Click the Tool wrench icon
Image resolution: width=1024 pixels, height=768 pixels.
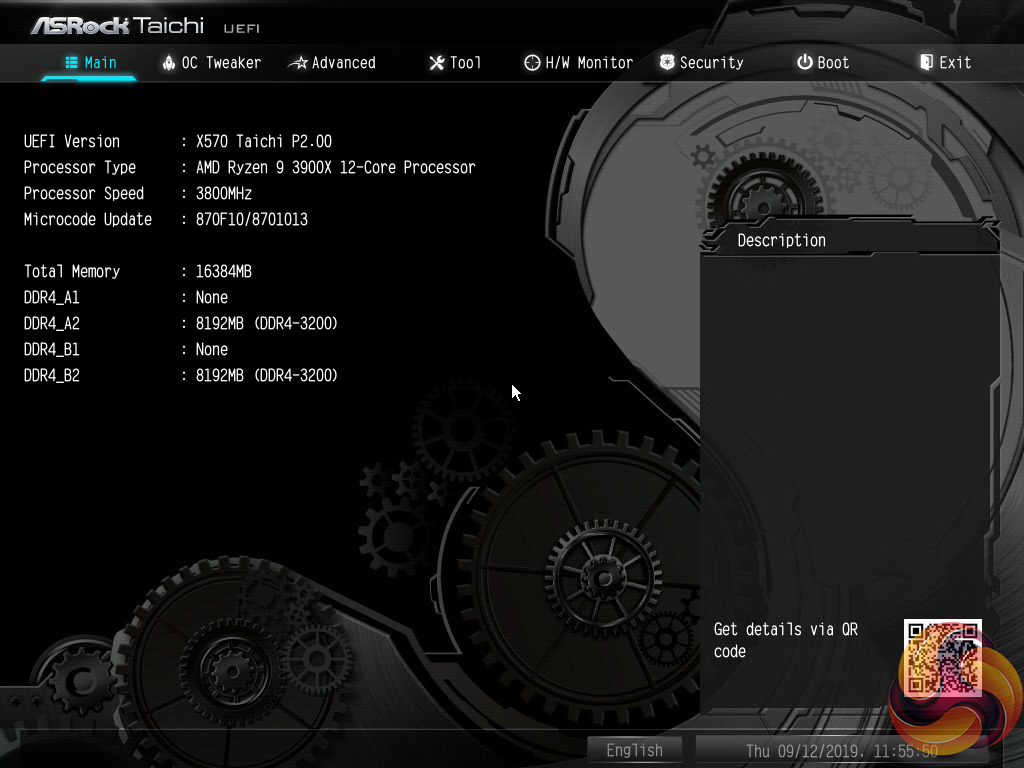click(437, 63)
